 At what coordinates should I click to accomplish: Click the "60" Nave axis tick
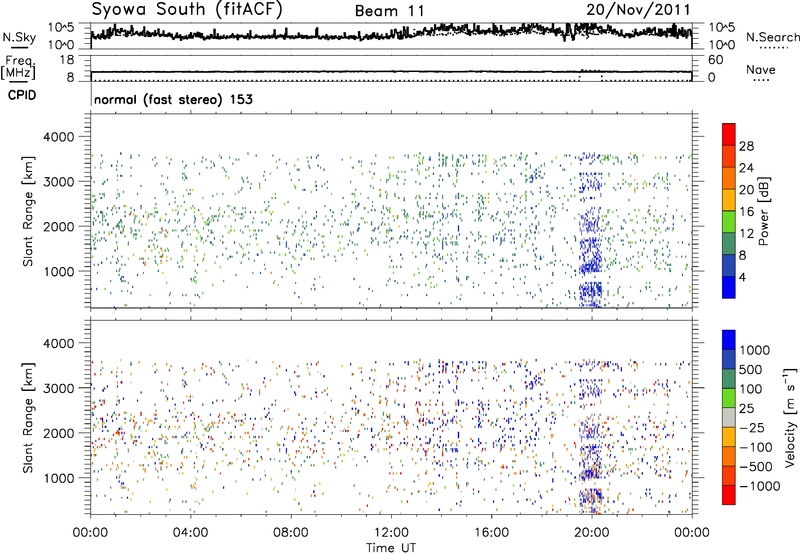tap(715, 60)
